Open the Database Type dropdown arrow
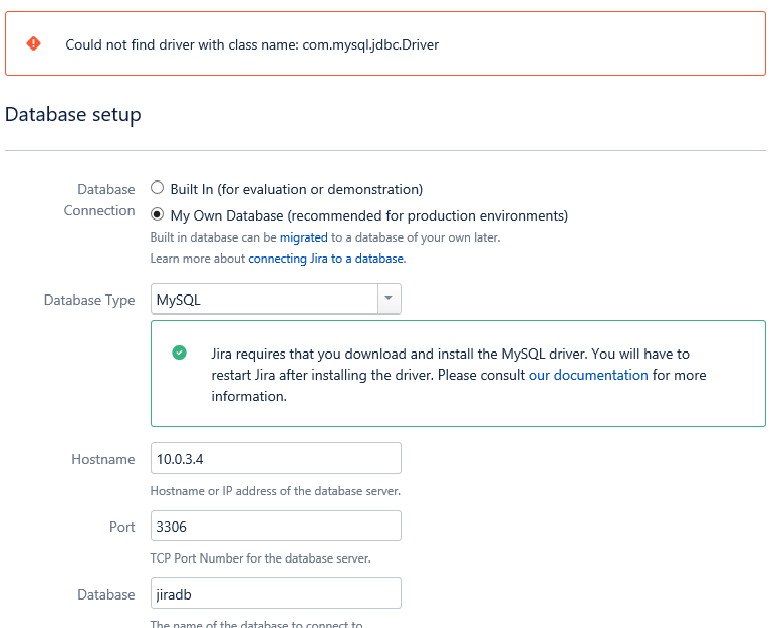Viewport: 775px width, 628px height. [389, 298]
